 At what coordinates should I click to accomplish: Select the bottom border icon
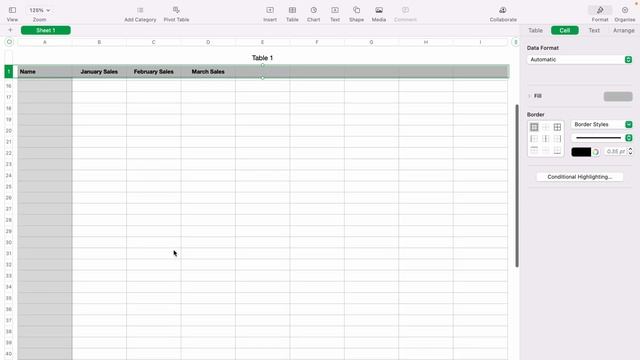point(557,150)
